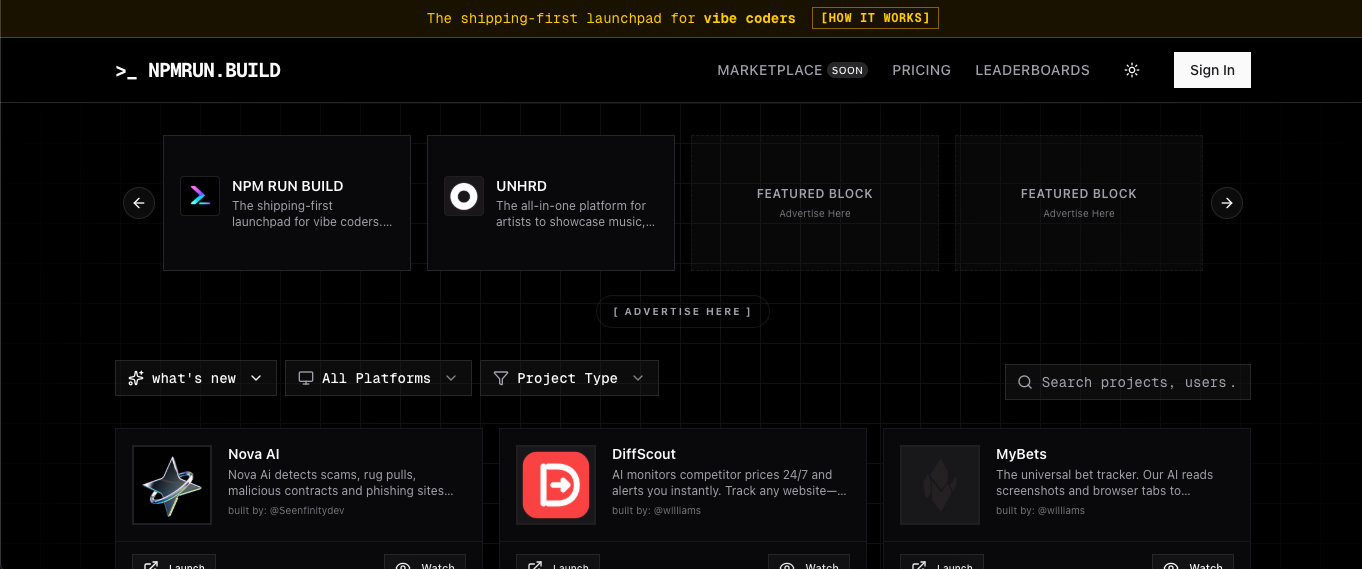Expand the All Platforms filter dropdown

[x=378, y=378]
